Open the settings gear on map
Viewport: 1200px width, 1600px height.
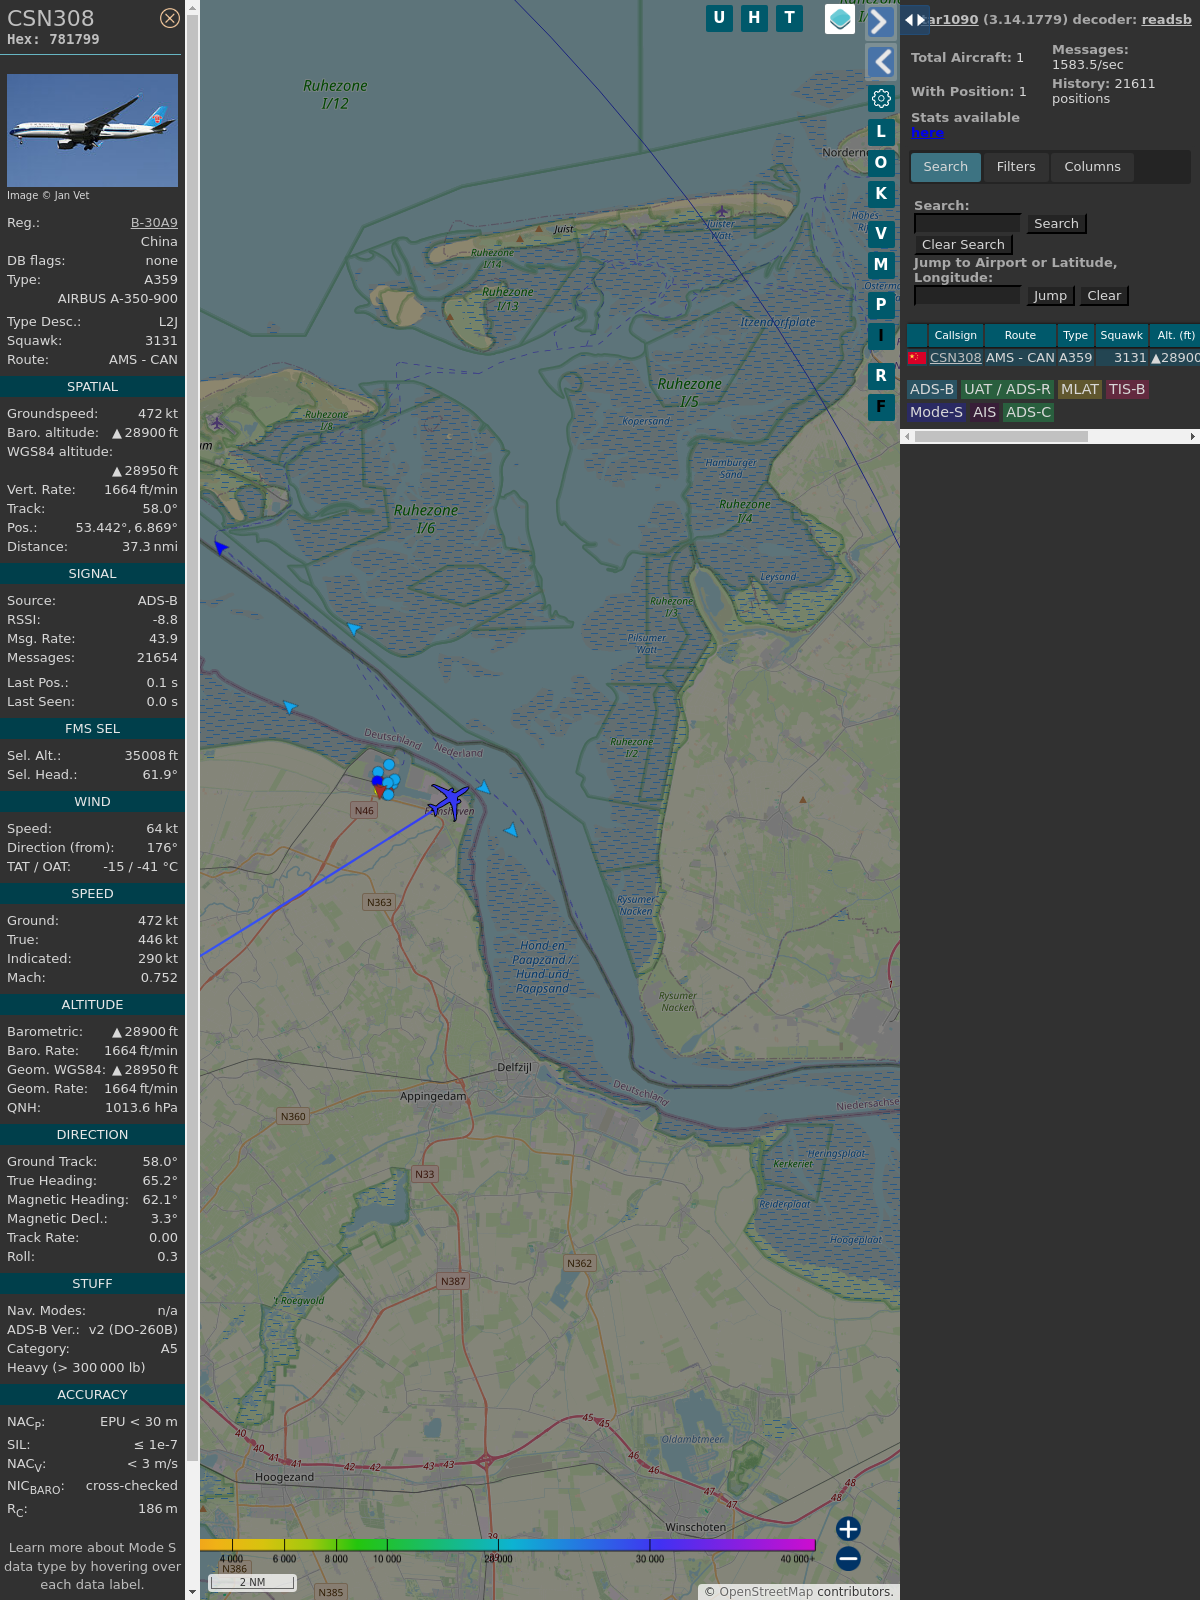pyautogui.click(x=881, y=98)
